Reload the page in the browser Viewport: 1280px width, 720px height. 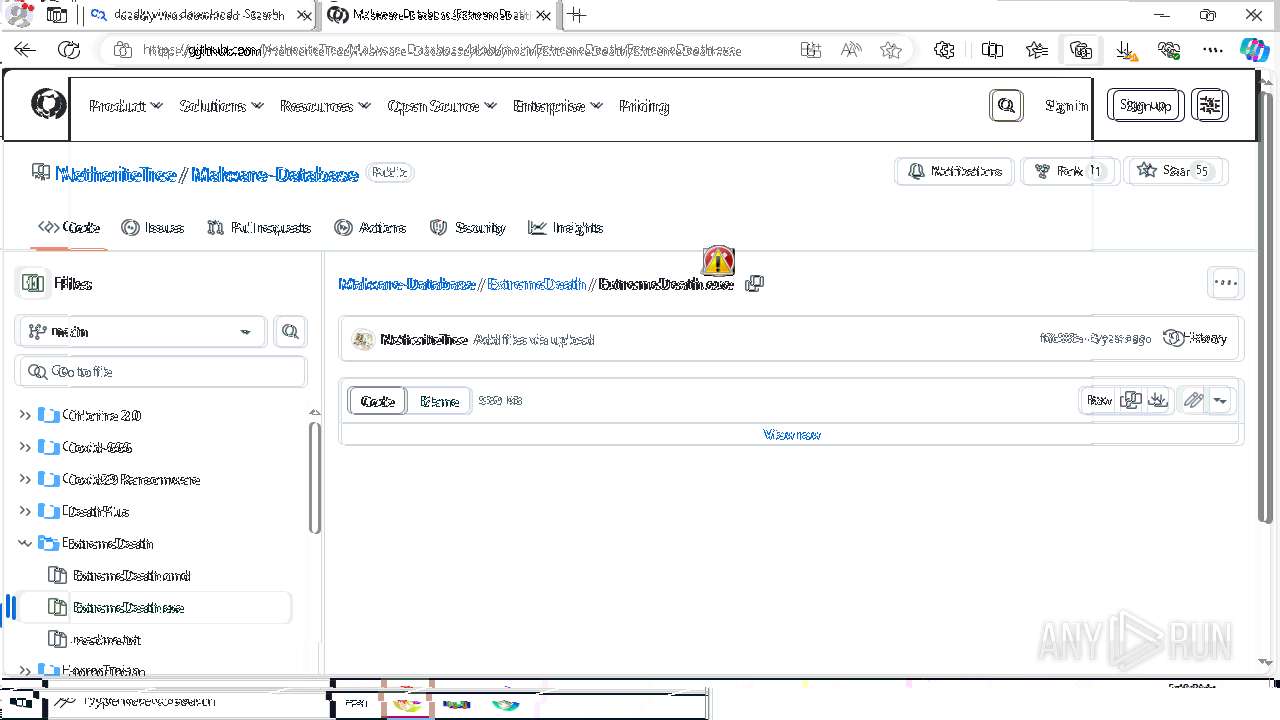[x=69, y=49]
